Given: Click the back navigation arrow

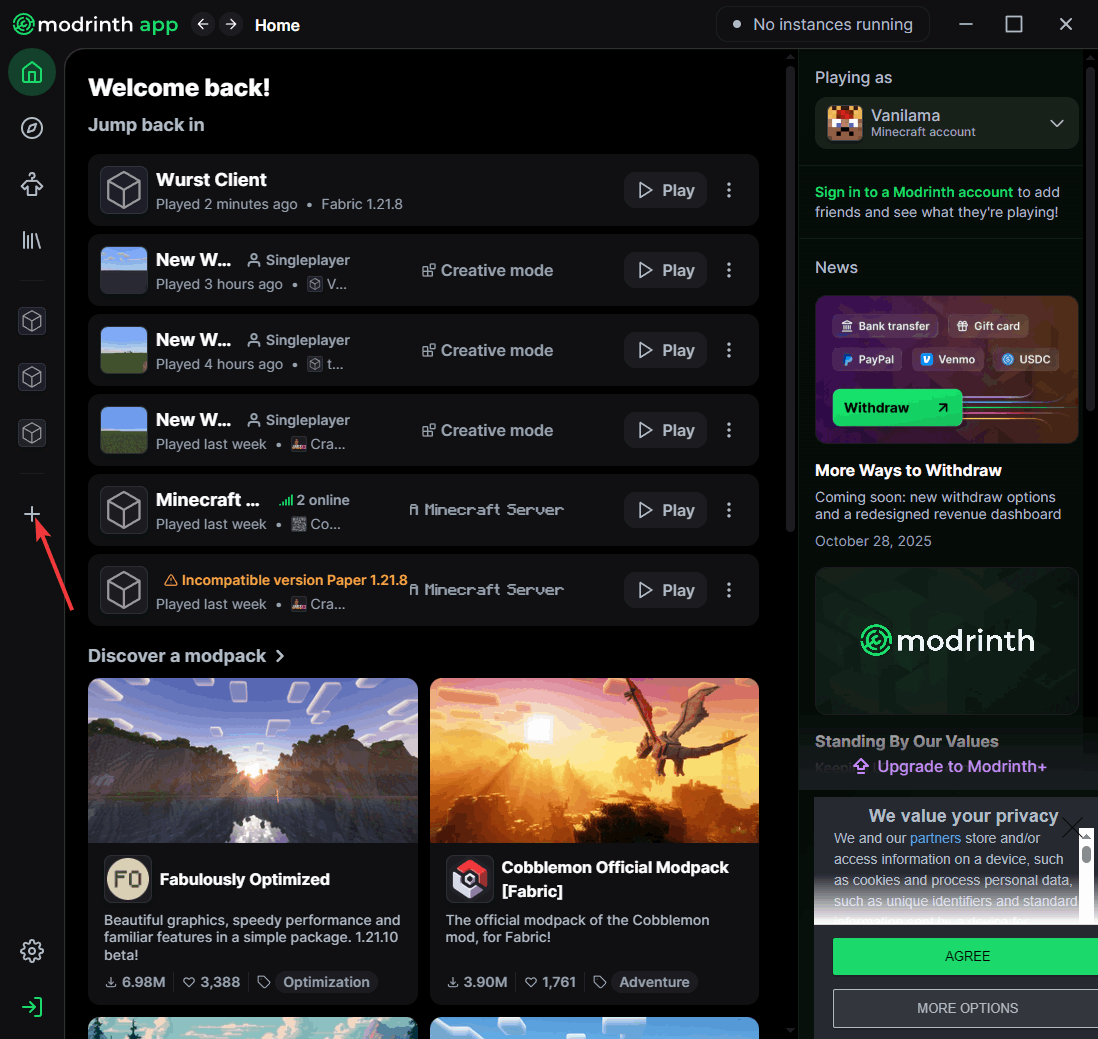Looking at the screenshot, I should [x=202, y=24].
